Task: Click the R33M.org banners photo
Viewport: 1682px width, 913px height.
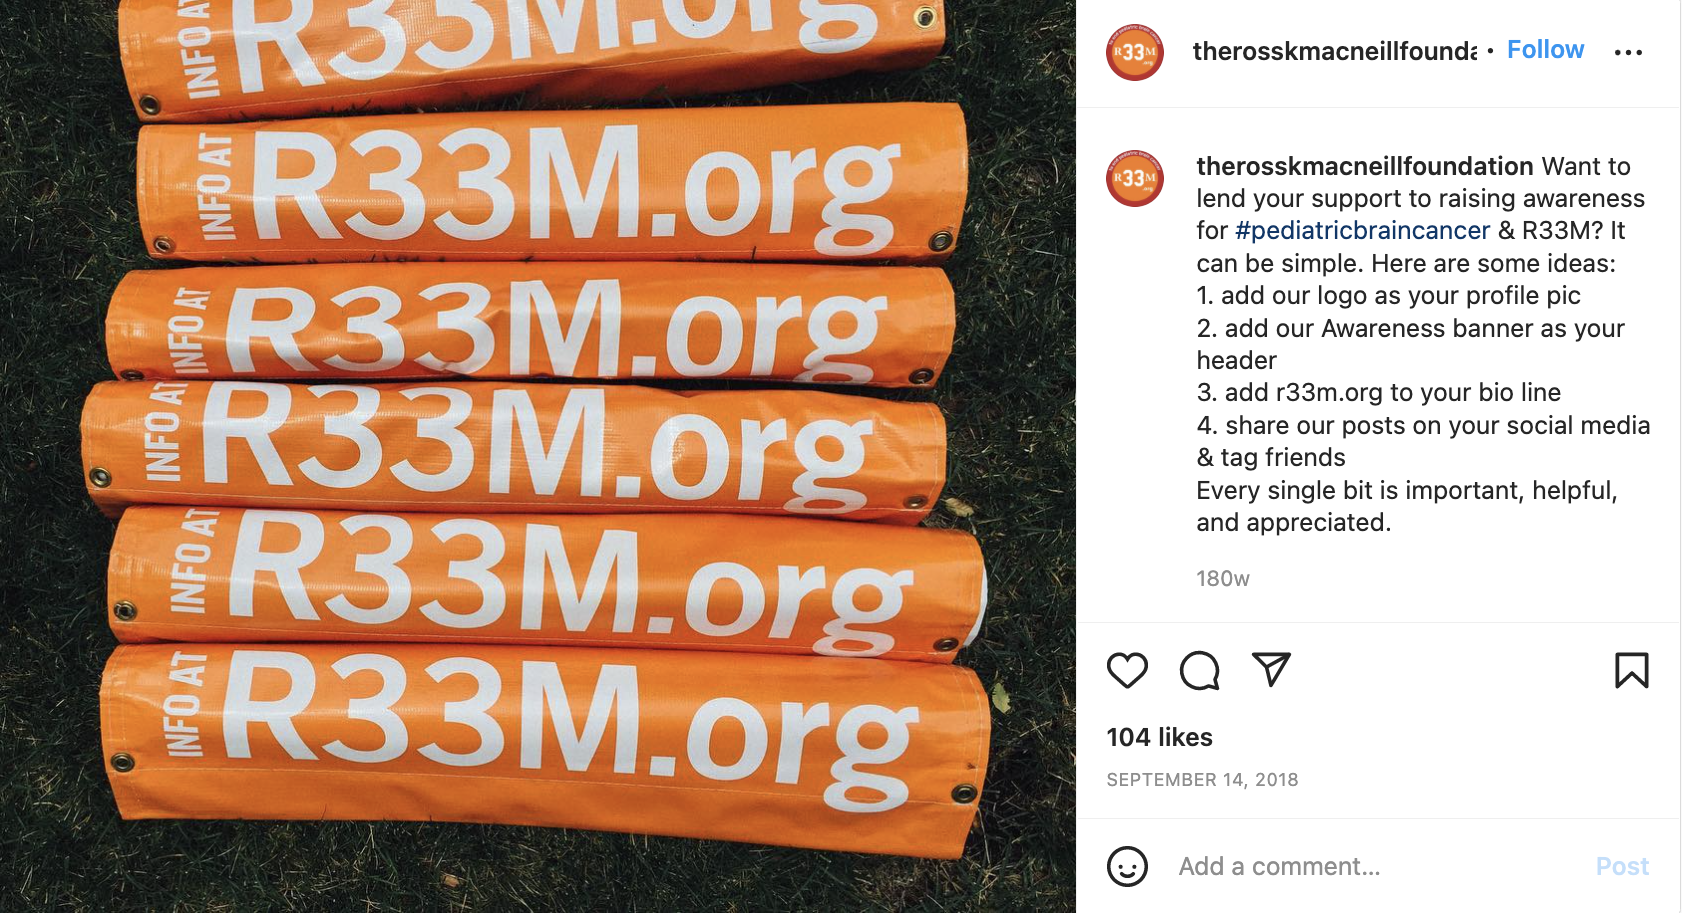Action: [x=538, y=456]
